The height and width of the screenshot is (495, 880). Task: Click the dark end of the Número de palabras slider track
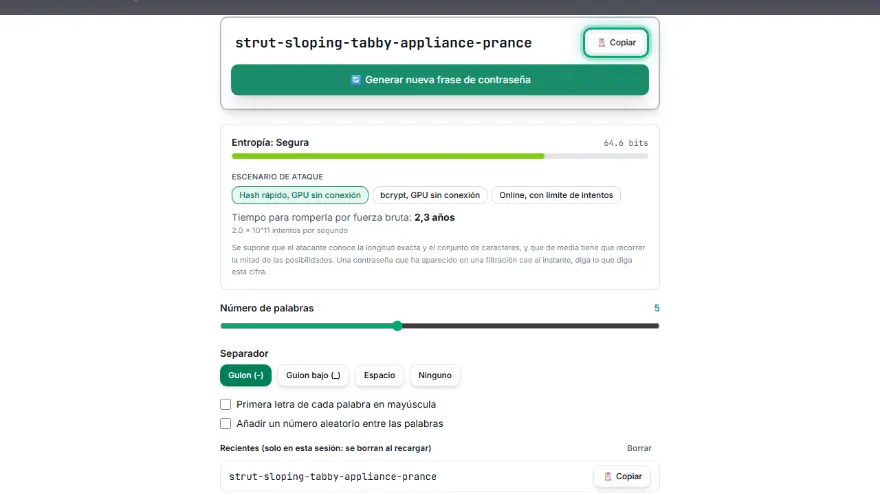[x=530, y=326]
